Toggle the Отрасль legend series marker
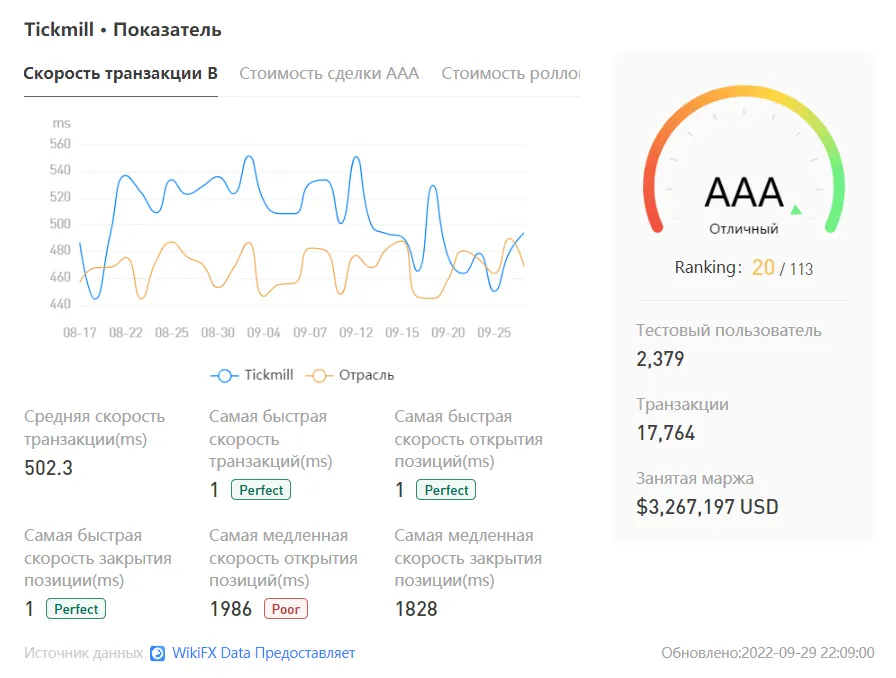The width and height of the screenshot is (896, 678). [x=319, y=376]
